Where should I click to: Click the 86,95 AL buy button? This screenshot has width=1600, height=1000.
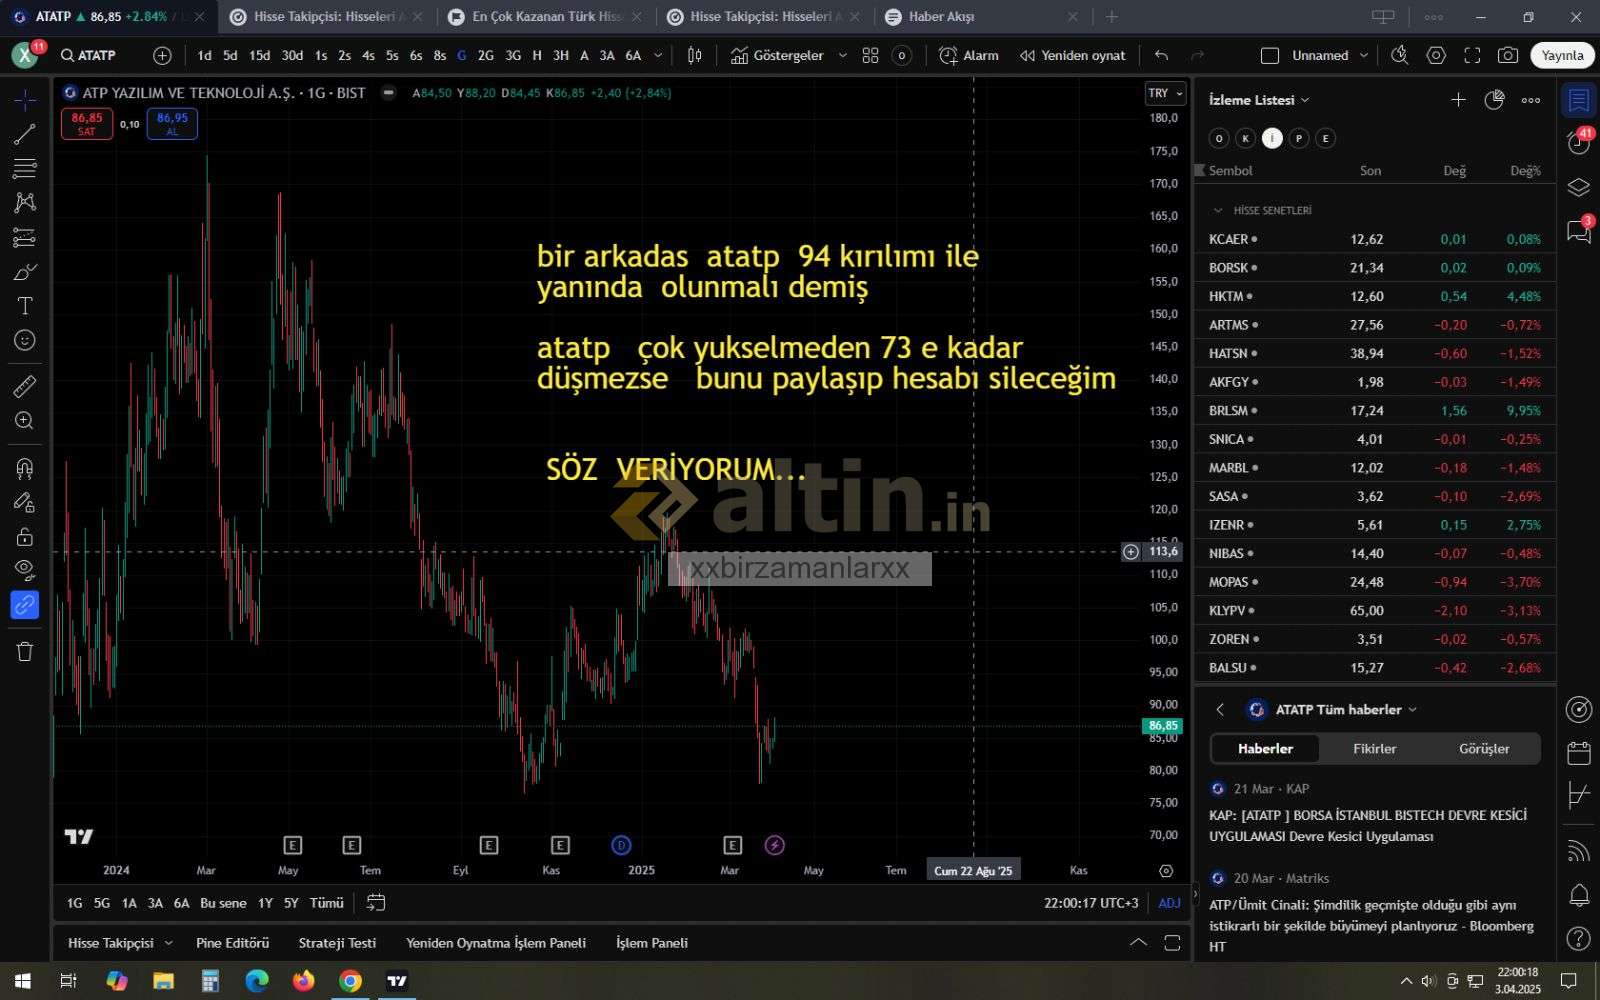click(172, 124)
